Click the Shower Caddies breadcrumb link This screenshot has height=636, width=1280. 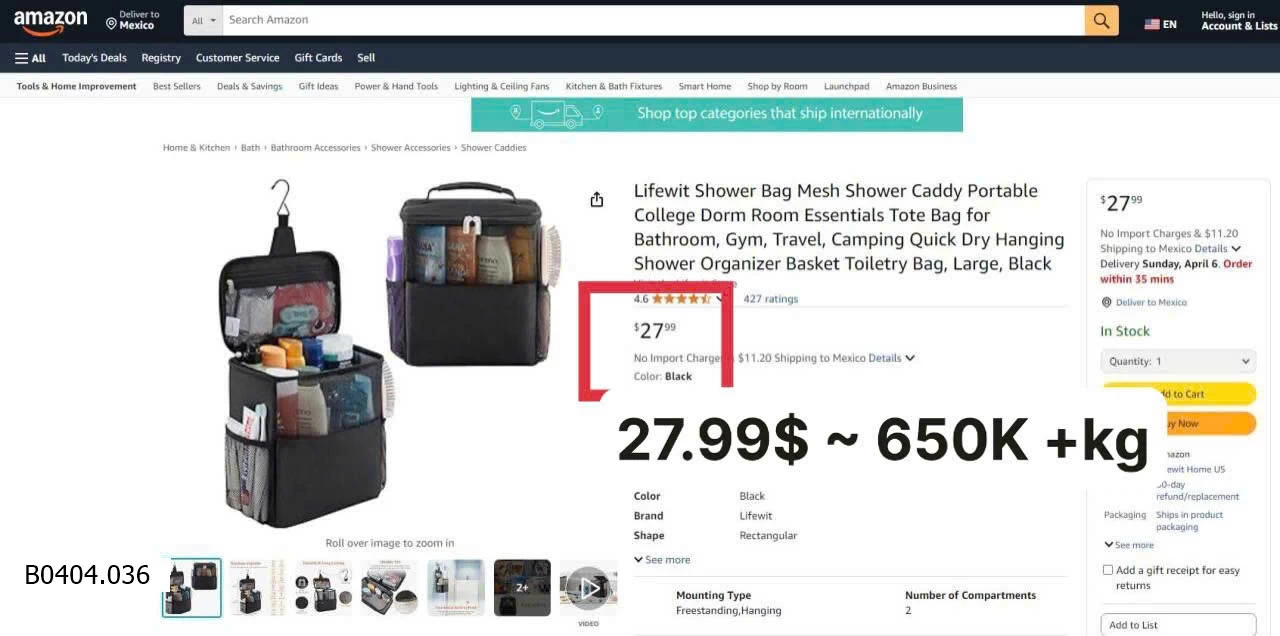(x=493, y=147)
